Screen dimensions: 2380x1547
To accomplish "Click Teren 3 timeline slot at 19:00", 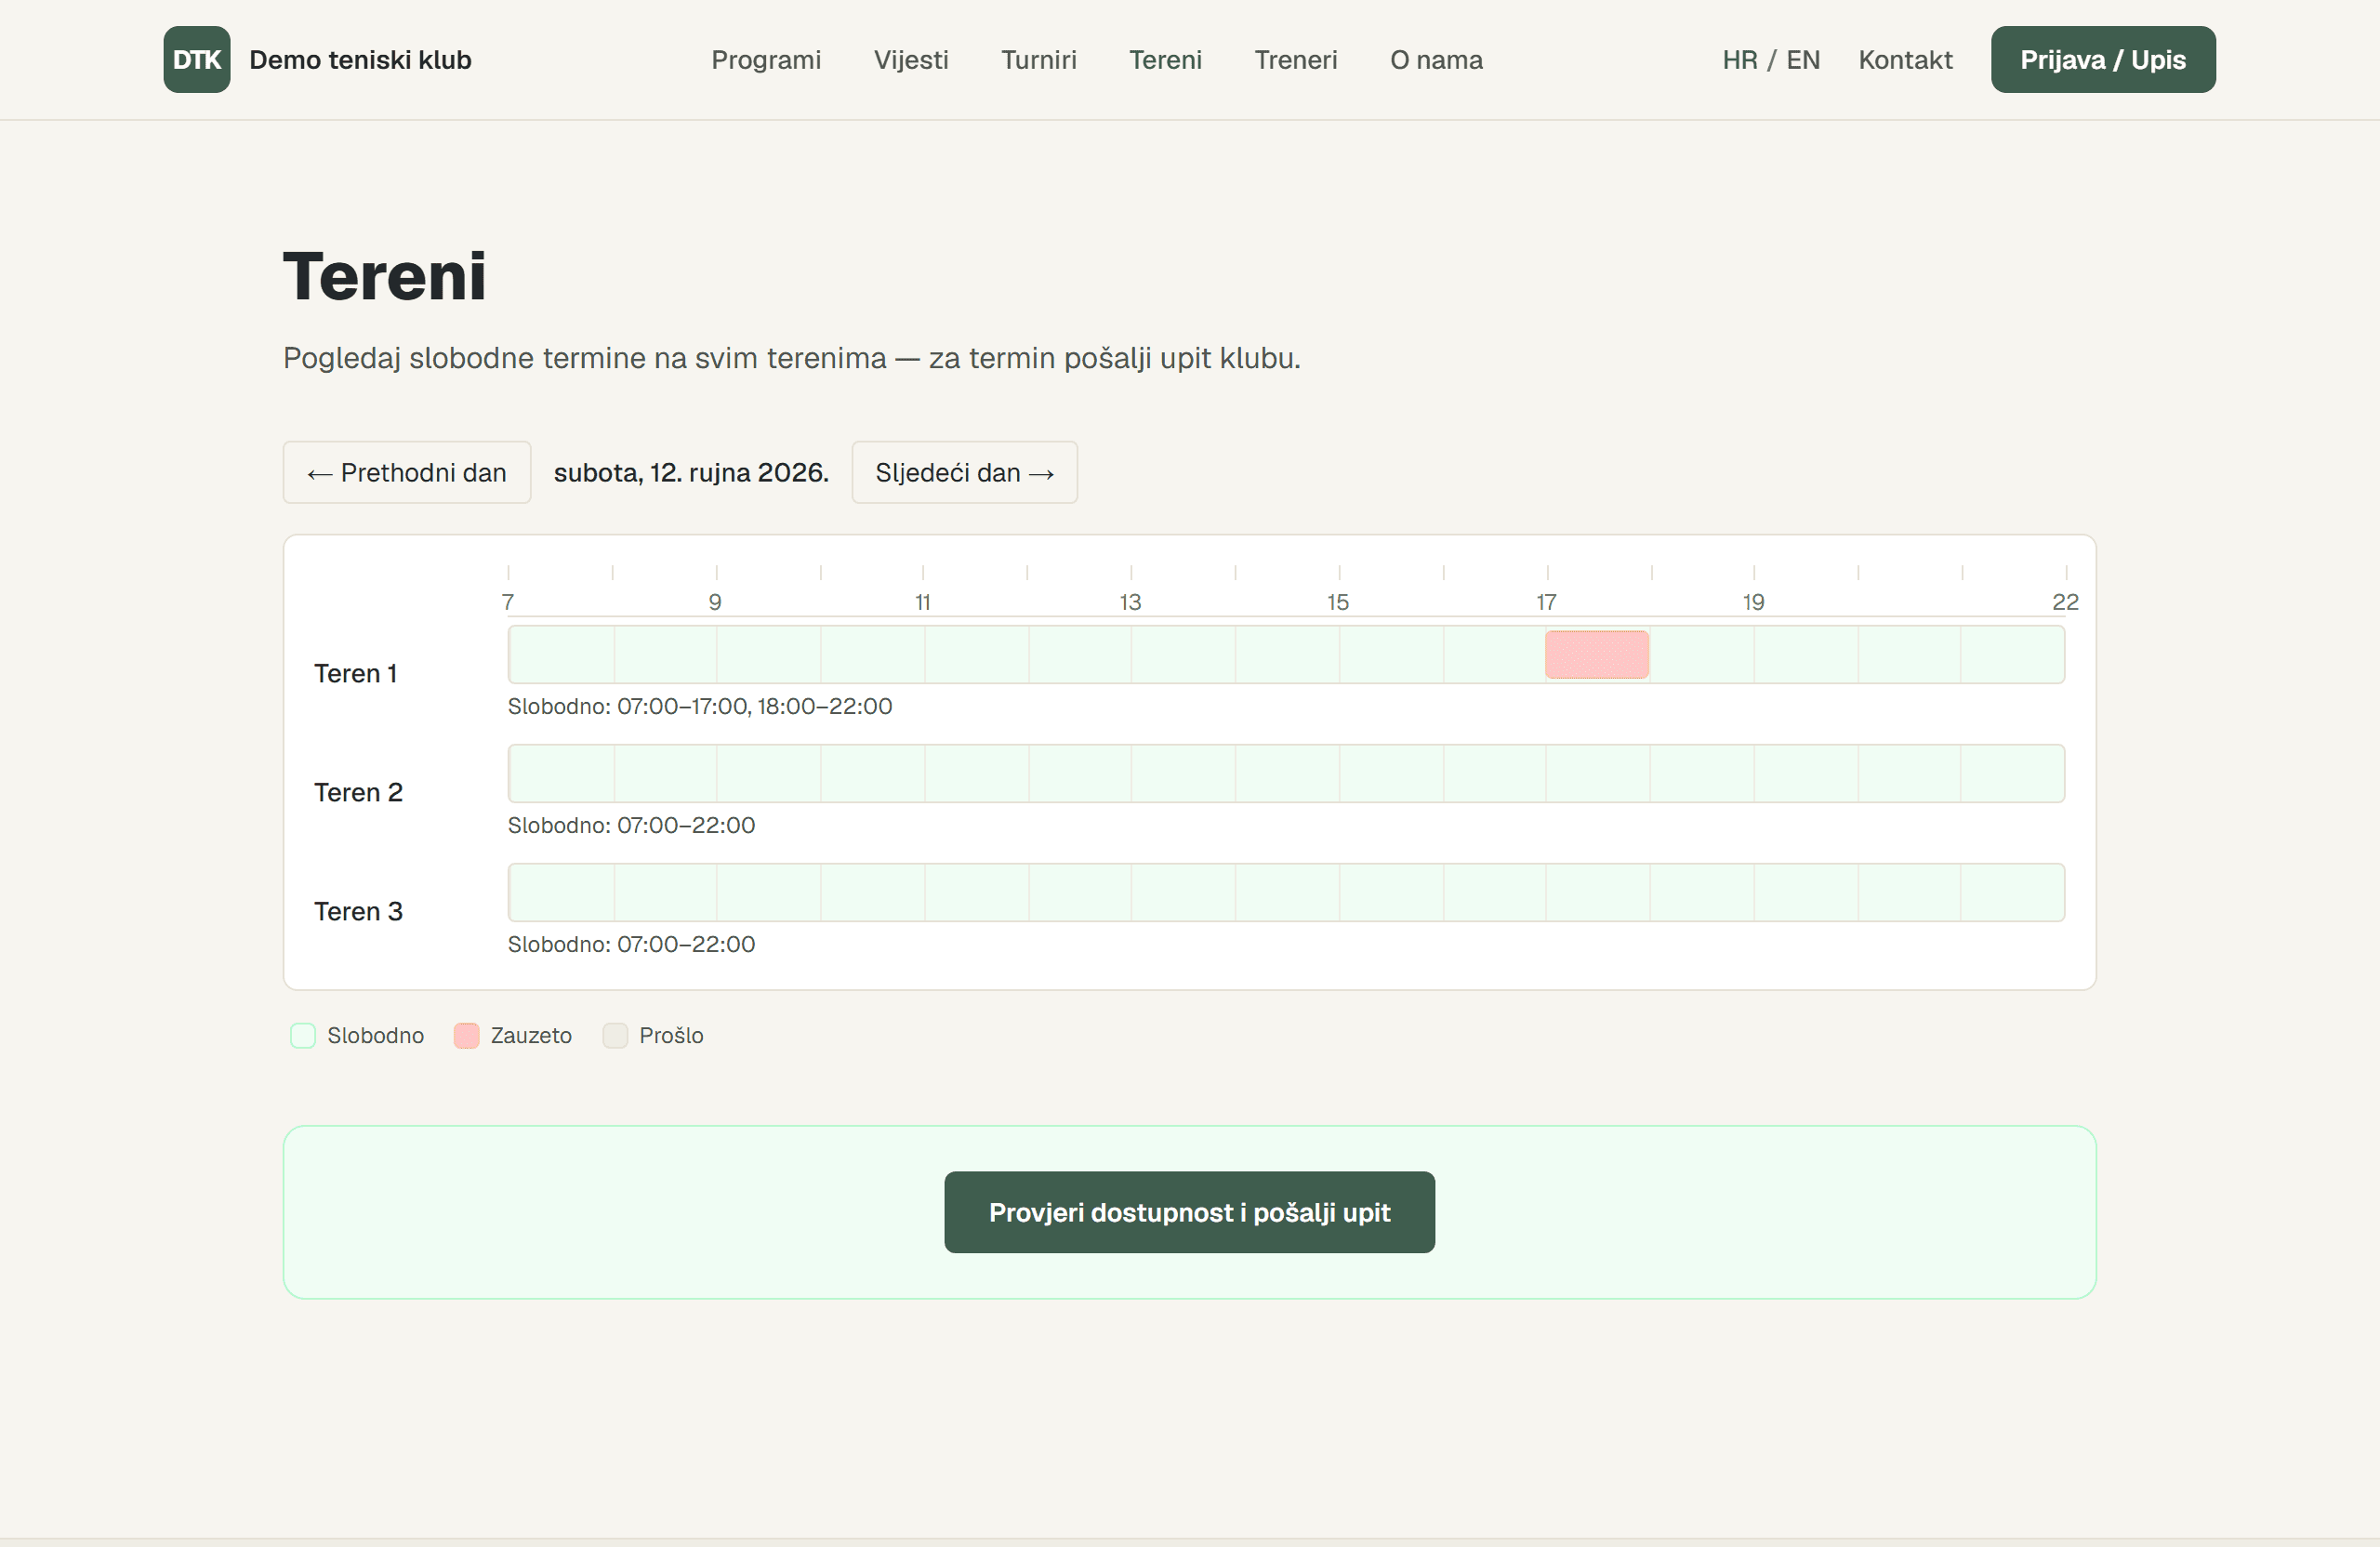I will click(x=1806, y=892).
